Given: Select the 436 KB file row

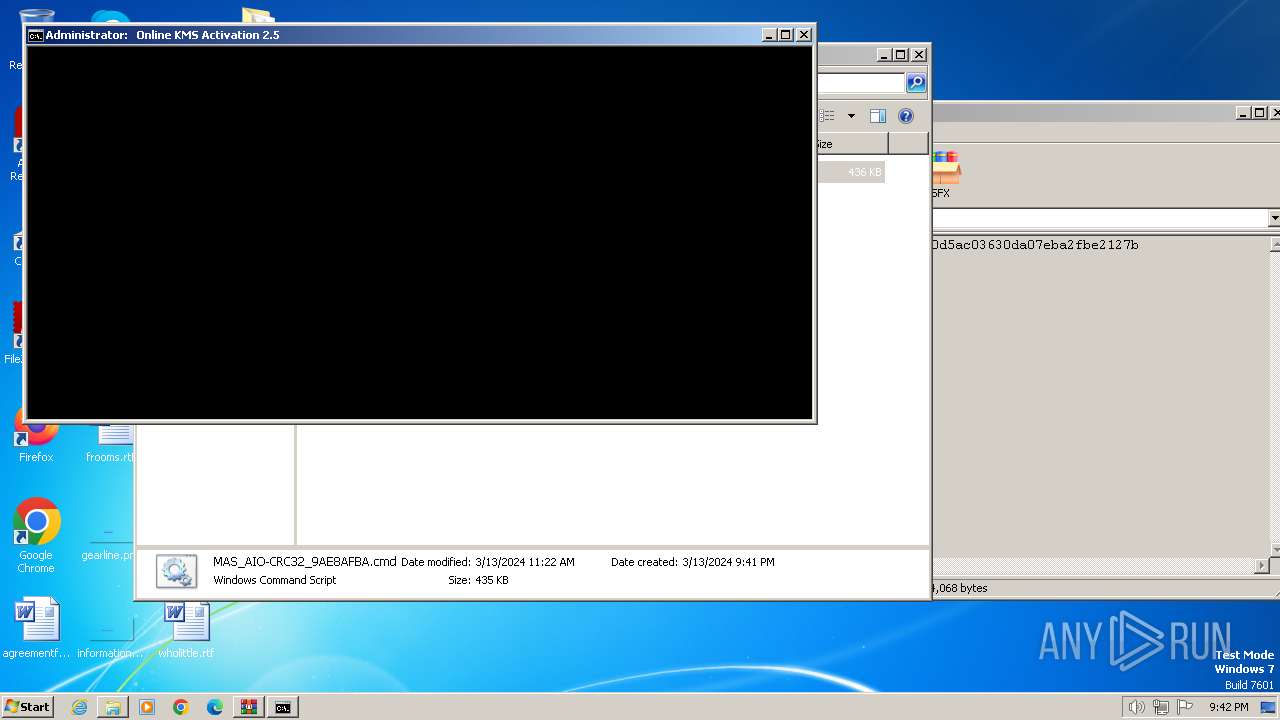Looking at the screenshot, I should (850, 172).
